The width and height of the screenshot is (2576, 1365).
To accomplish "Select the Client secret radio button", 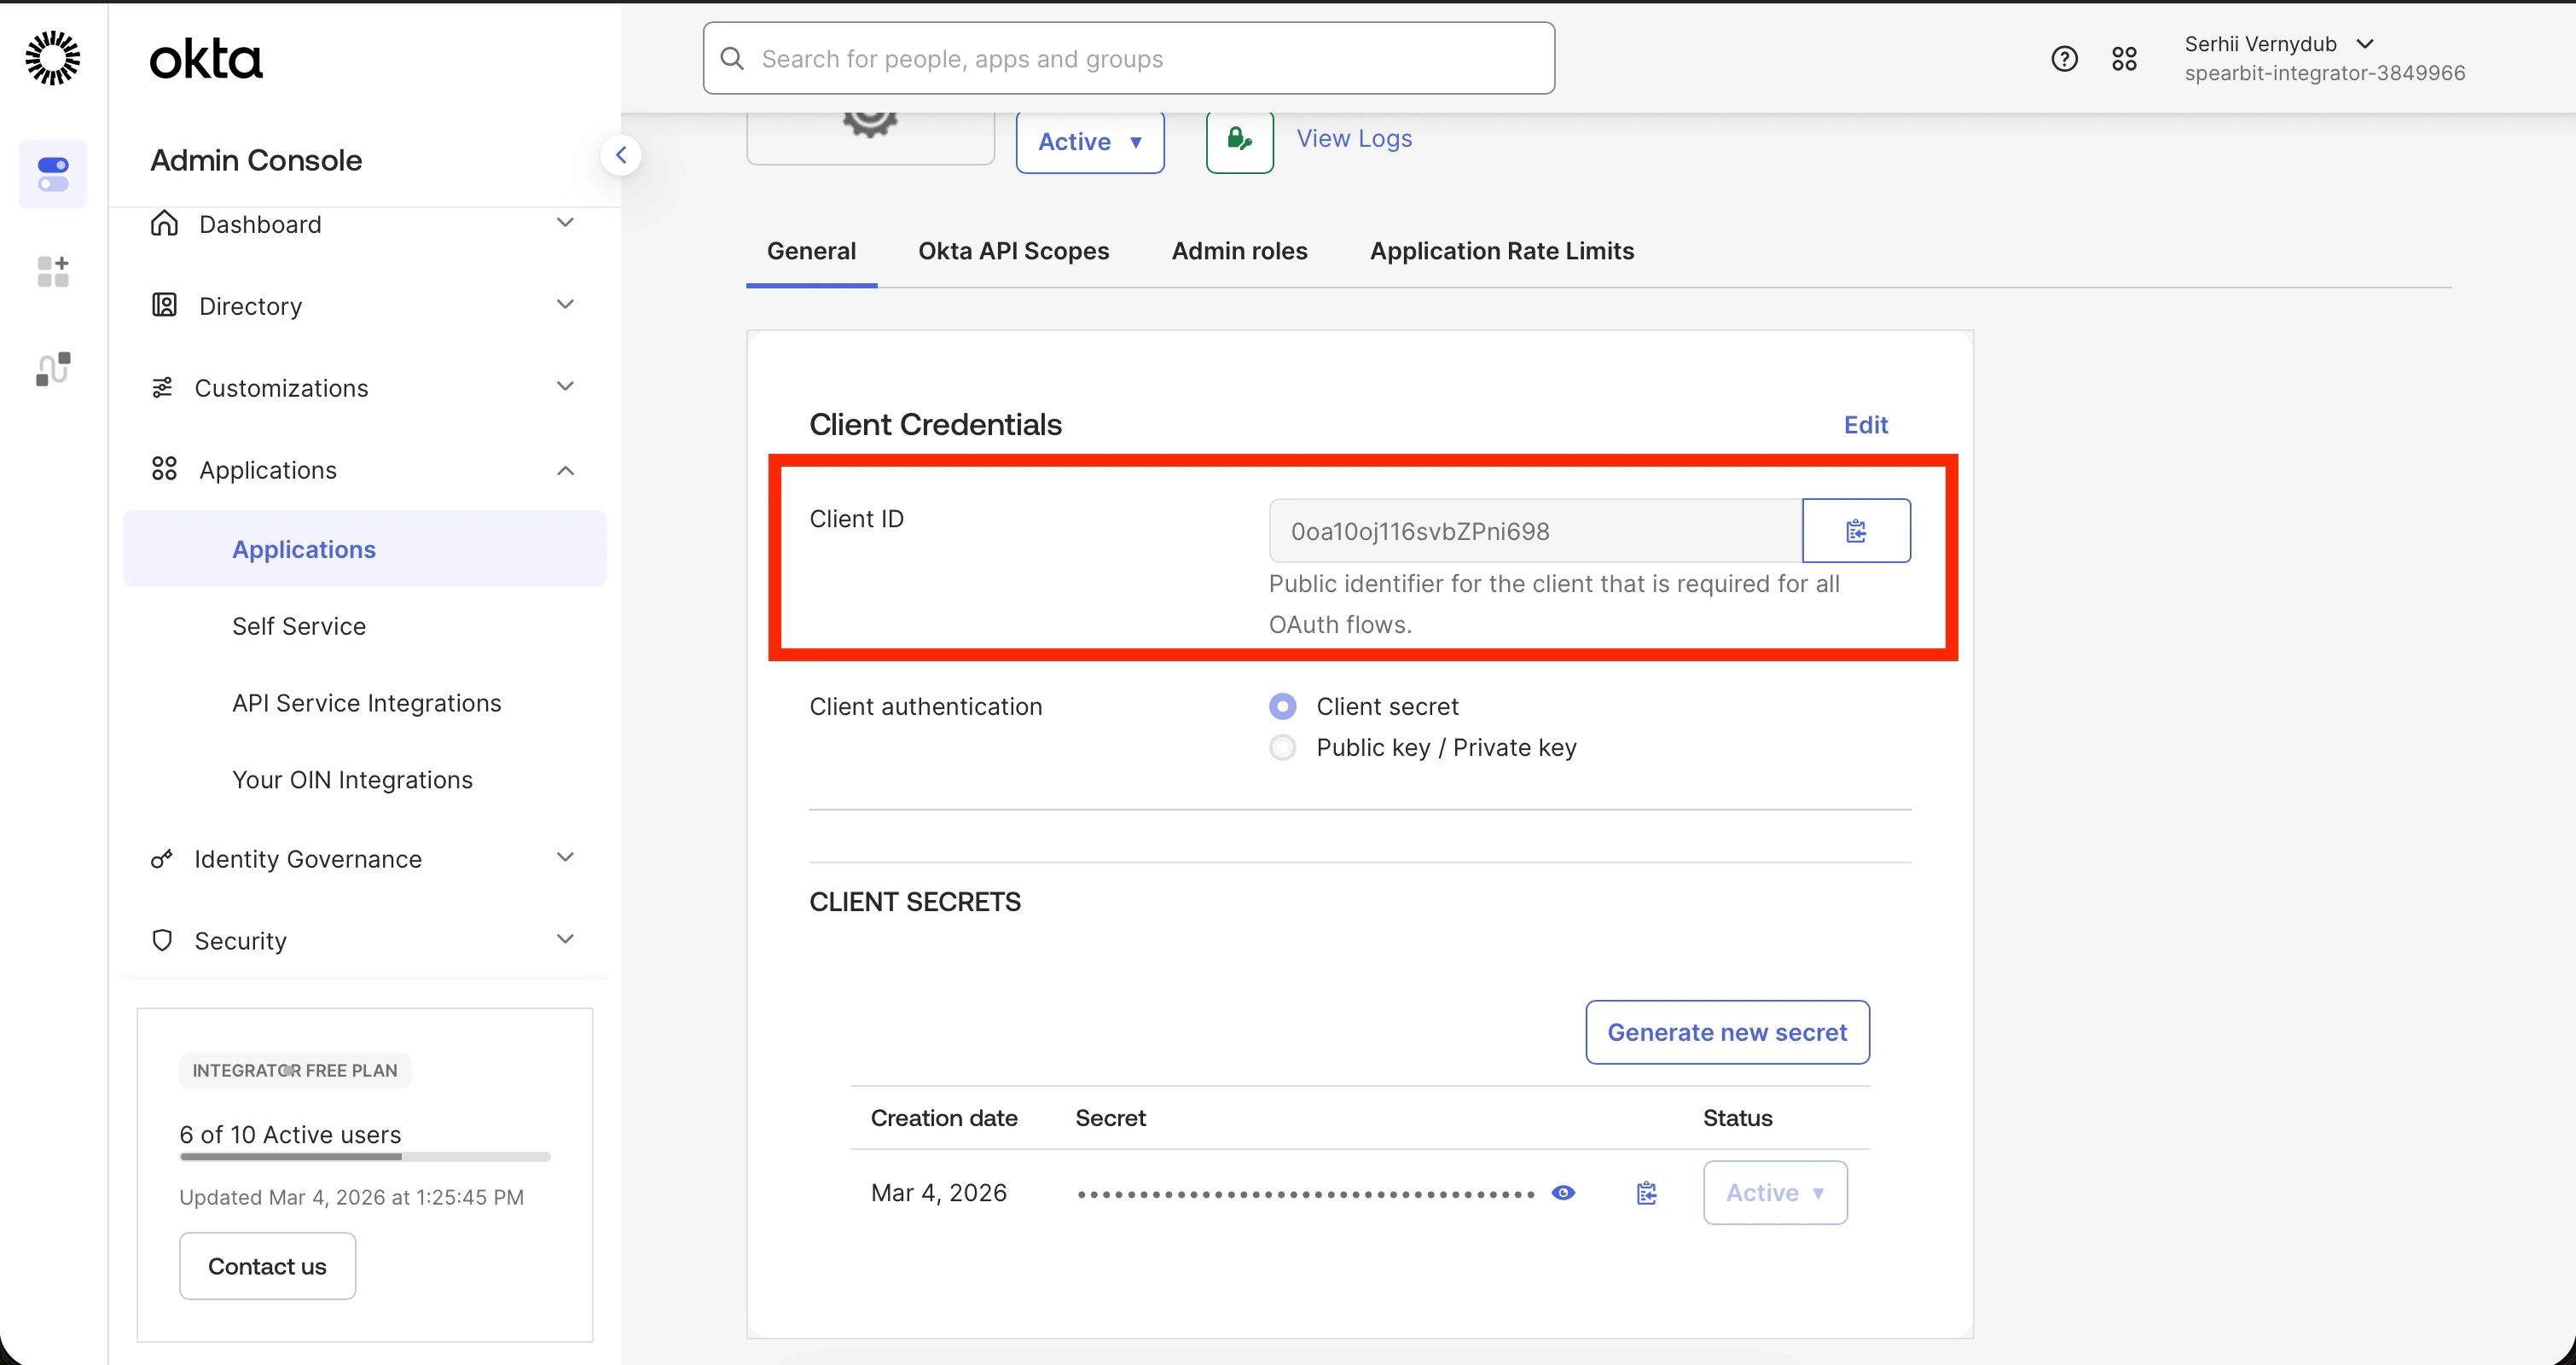I will [1283, 707].
